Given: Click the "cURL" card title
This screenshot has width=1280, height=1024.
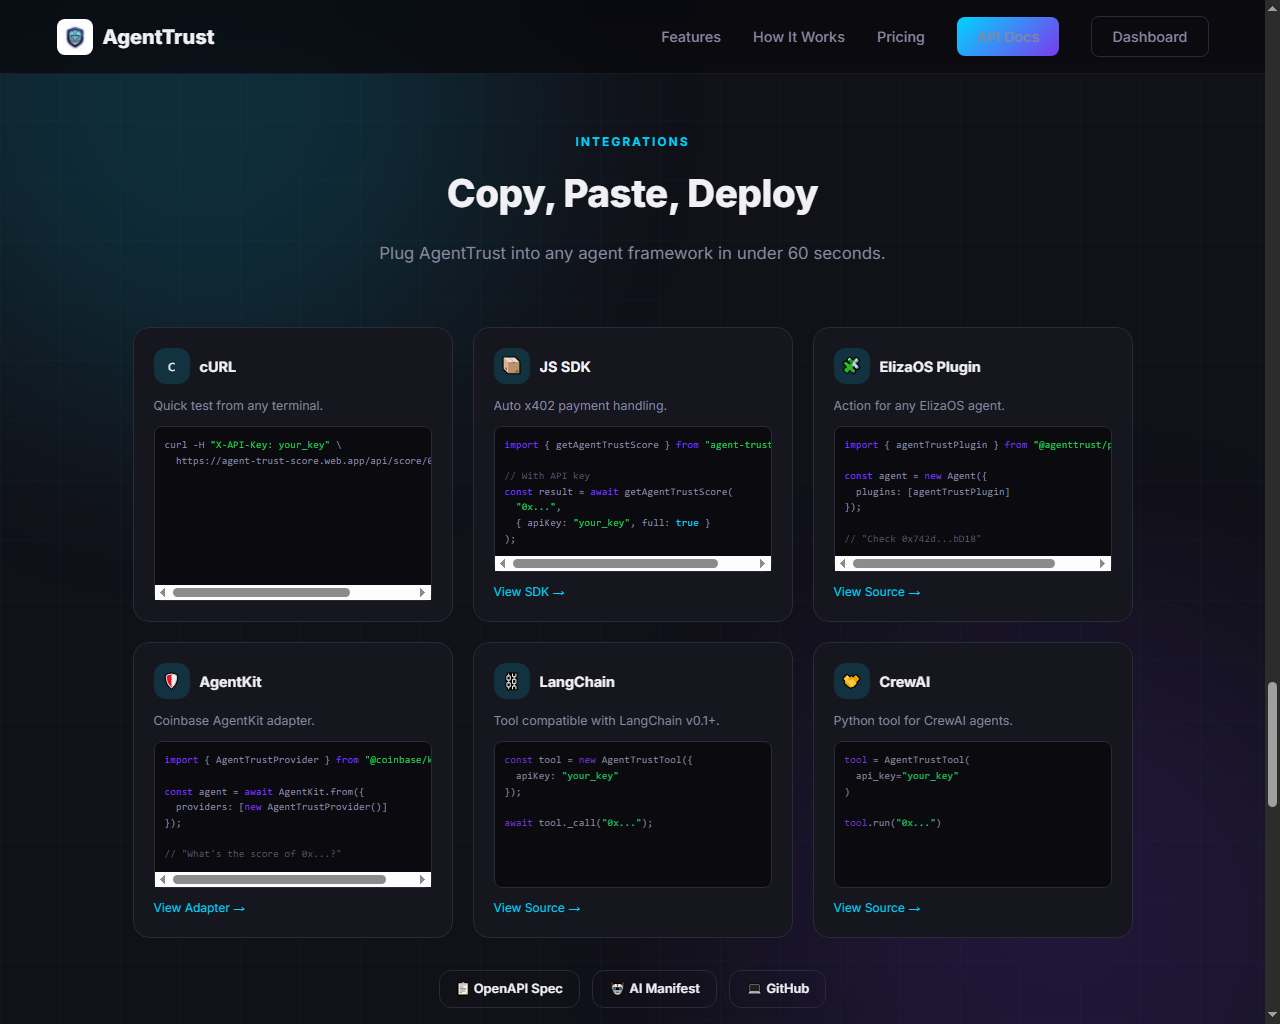Looking at the screenshot, I should [218, 367].
